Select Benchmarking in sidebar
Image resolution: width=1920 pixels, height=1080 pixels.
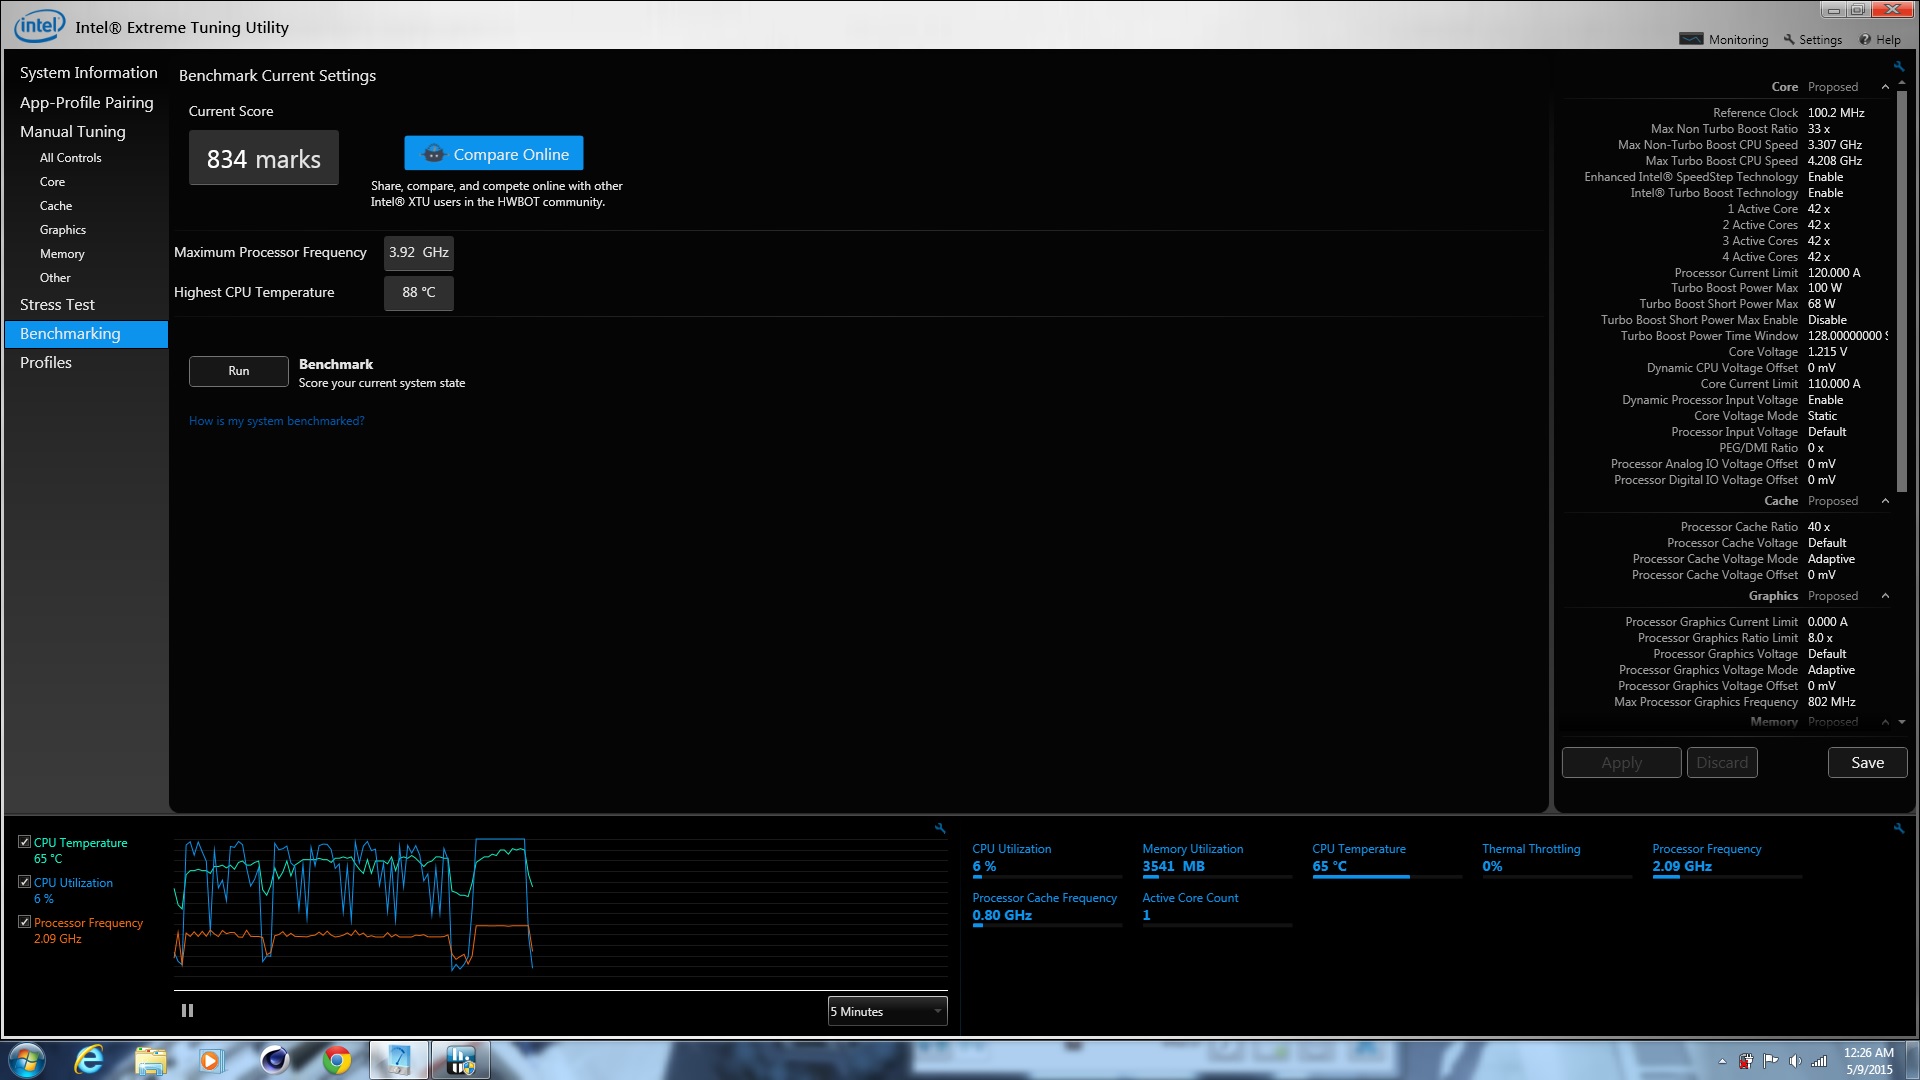click(86, 334)
